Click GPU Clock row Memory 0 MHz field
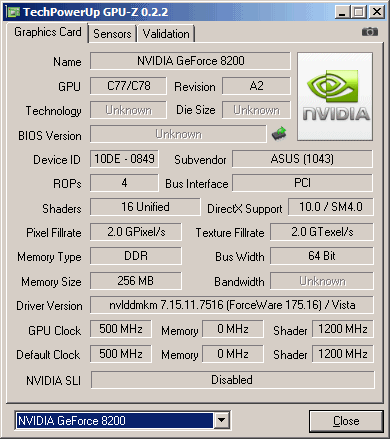390x439 pixels. coord(233,329)
